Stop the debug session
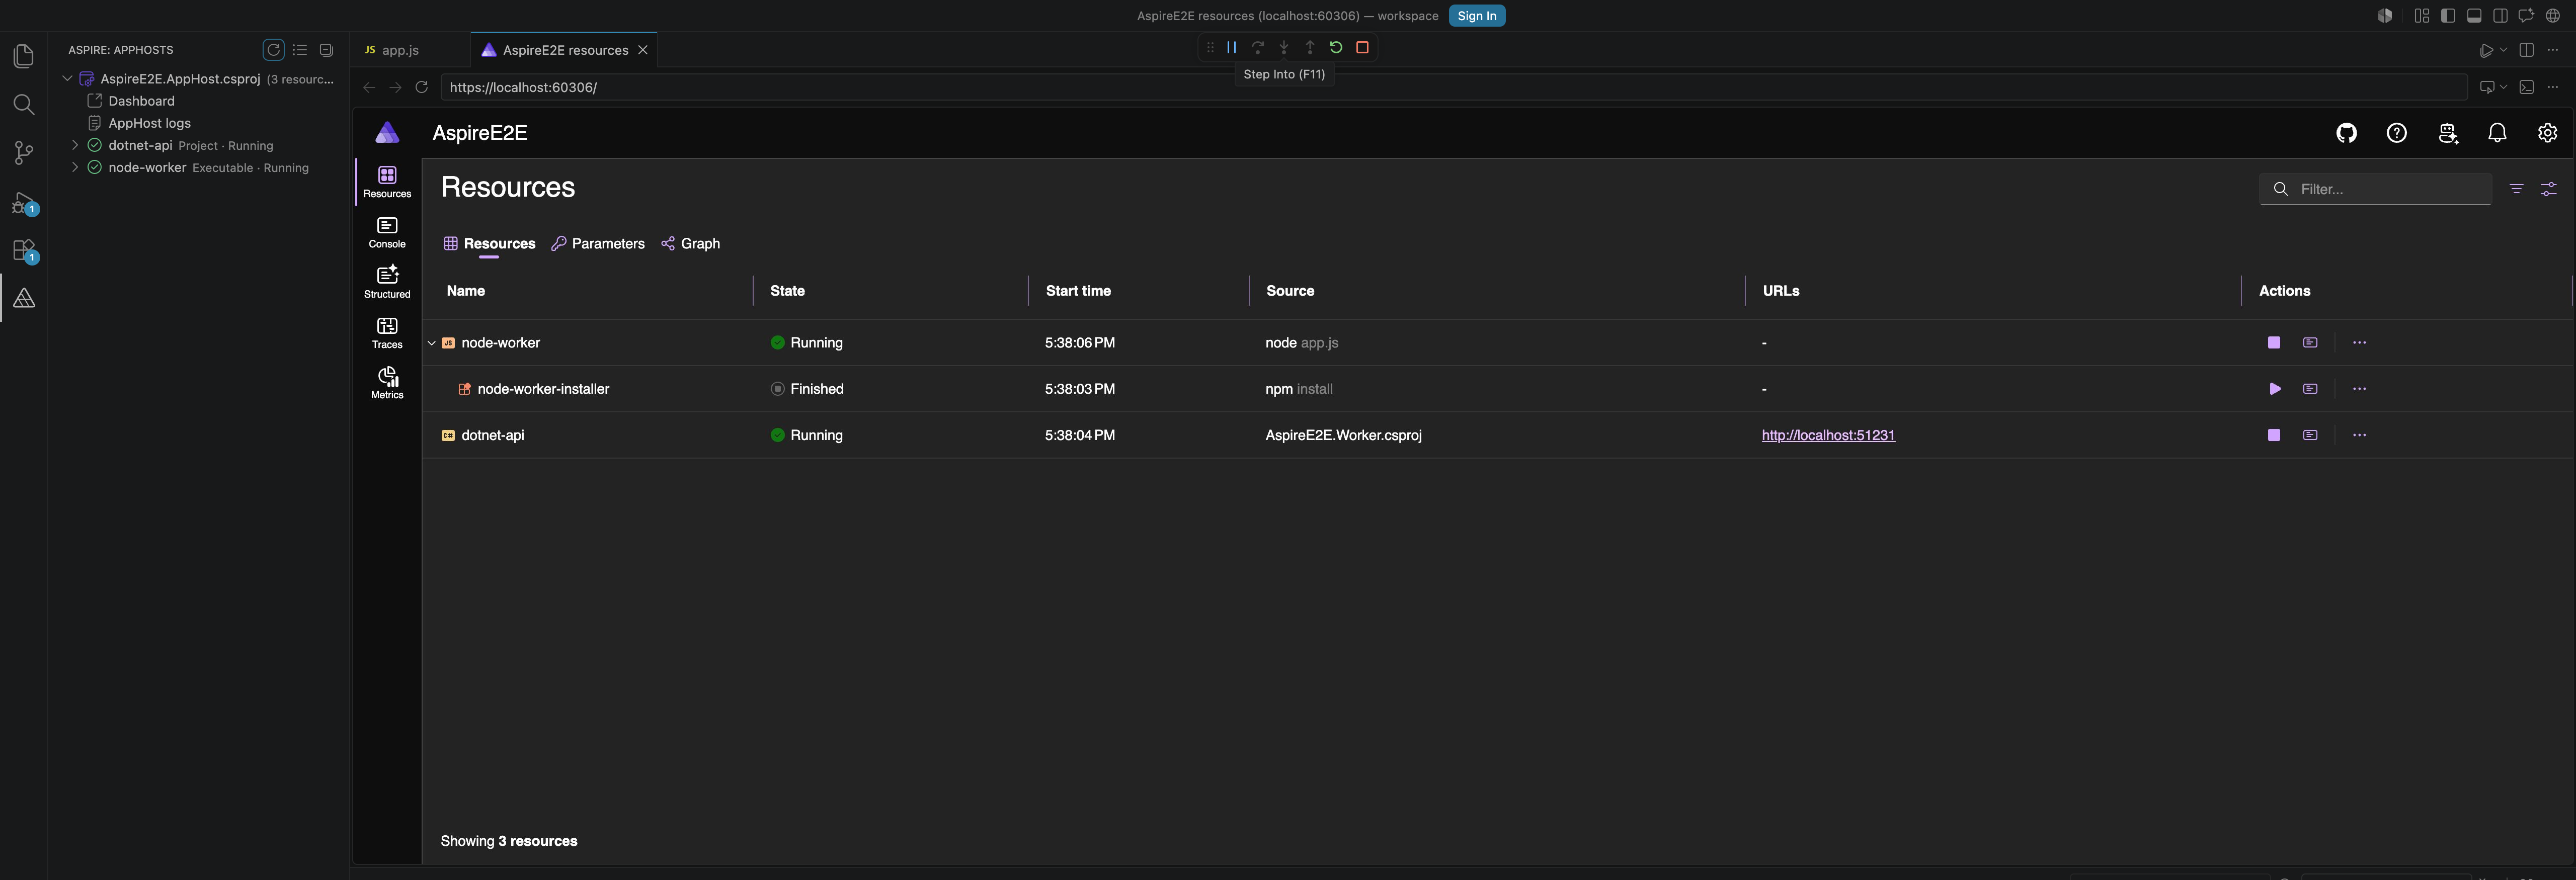The height and width of the screenshot is (880, 2576). [x=1362, y=47]
